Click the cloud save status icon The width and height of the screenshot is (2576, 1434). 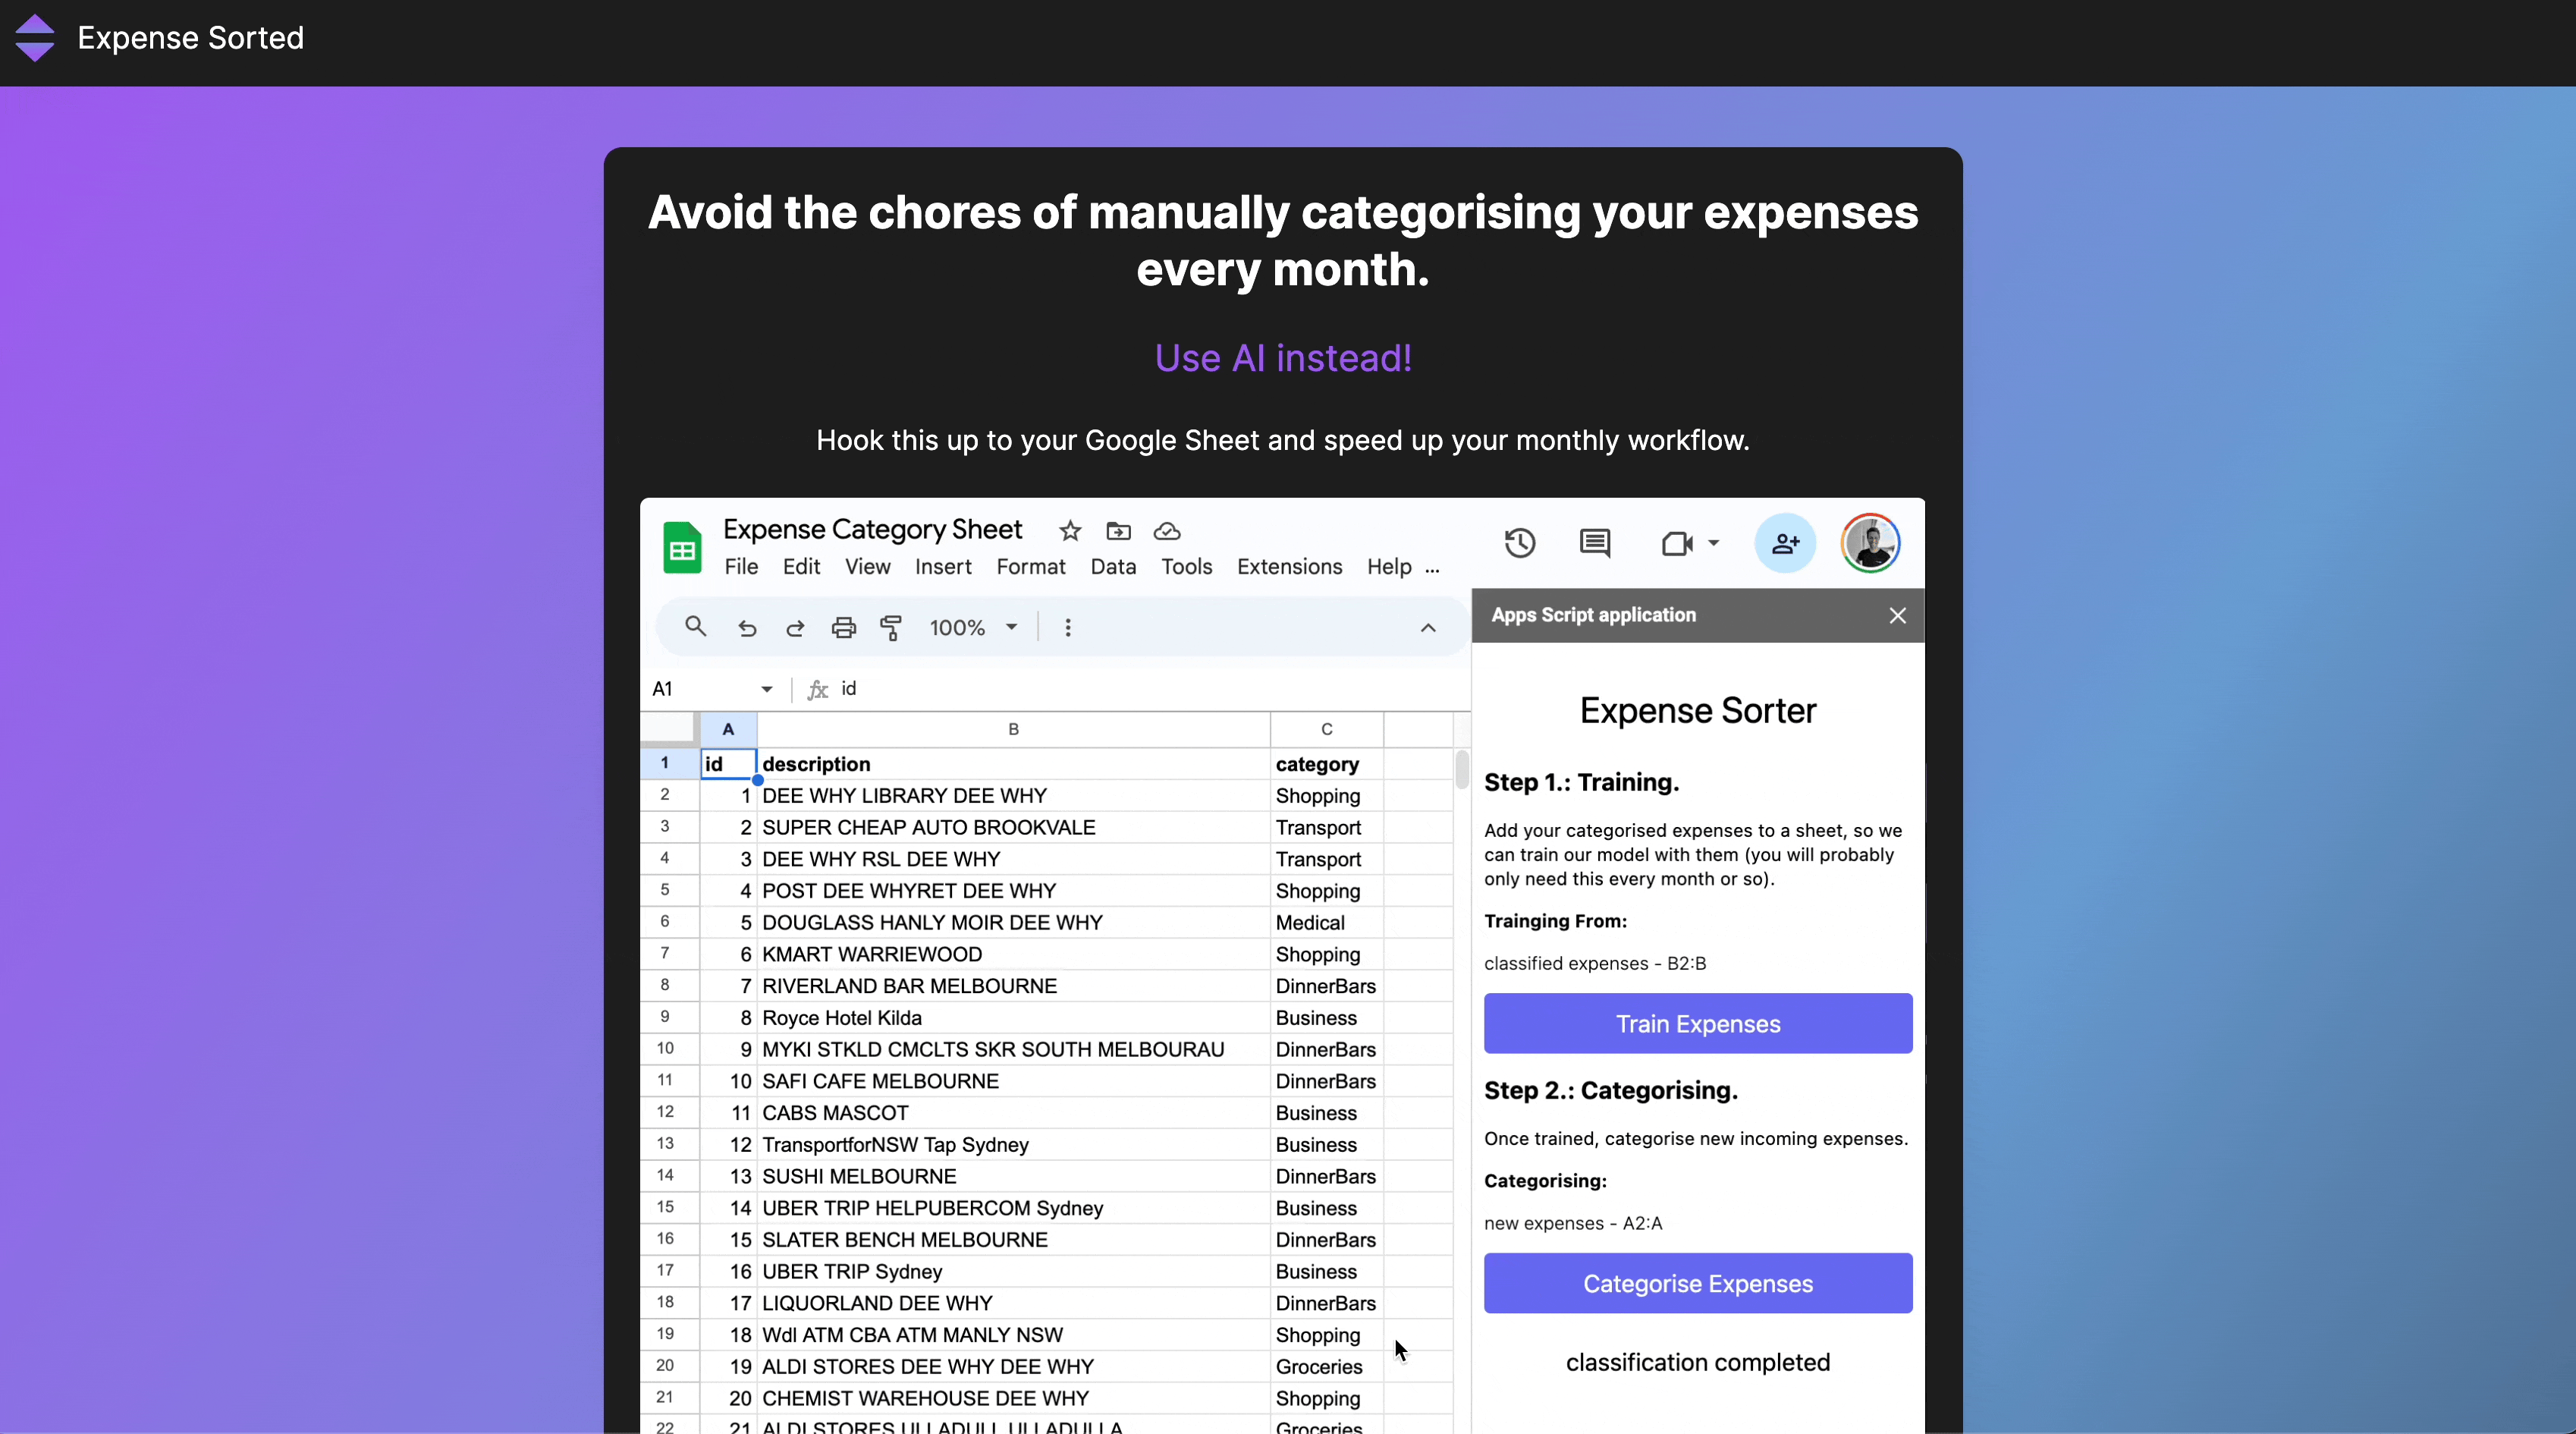point(1166,531)
